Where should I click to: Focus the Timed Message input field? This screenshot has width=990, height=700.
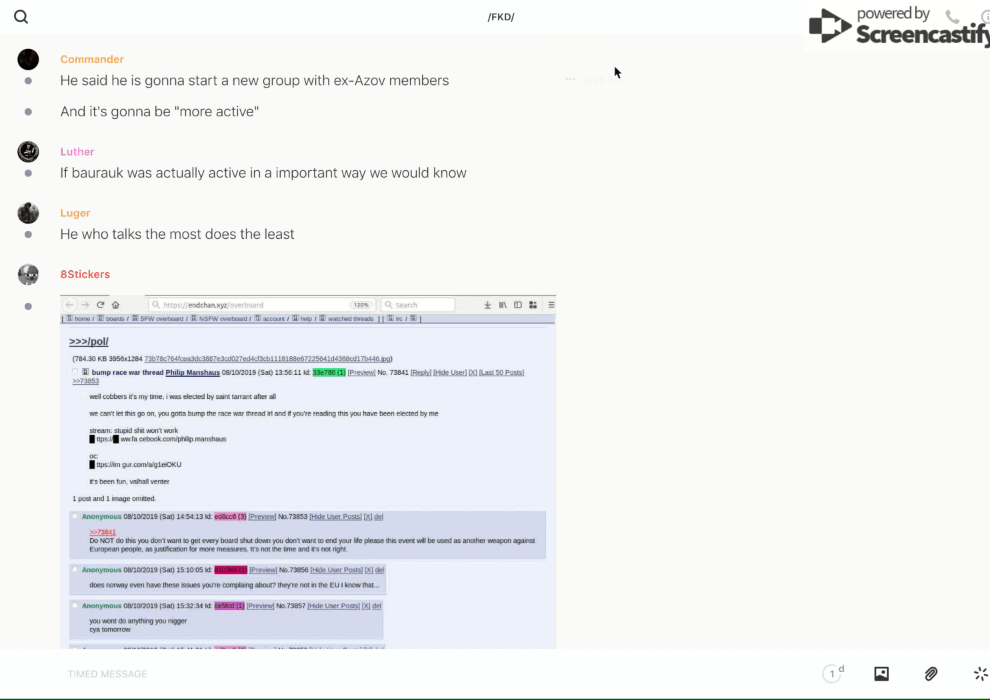point(400,674)
